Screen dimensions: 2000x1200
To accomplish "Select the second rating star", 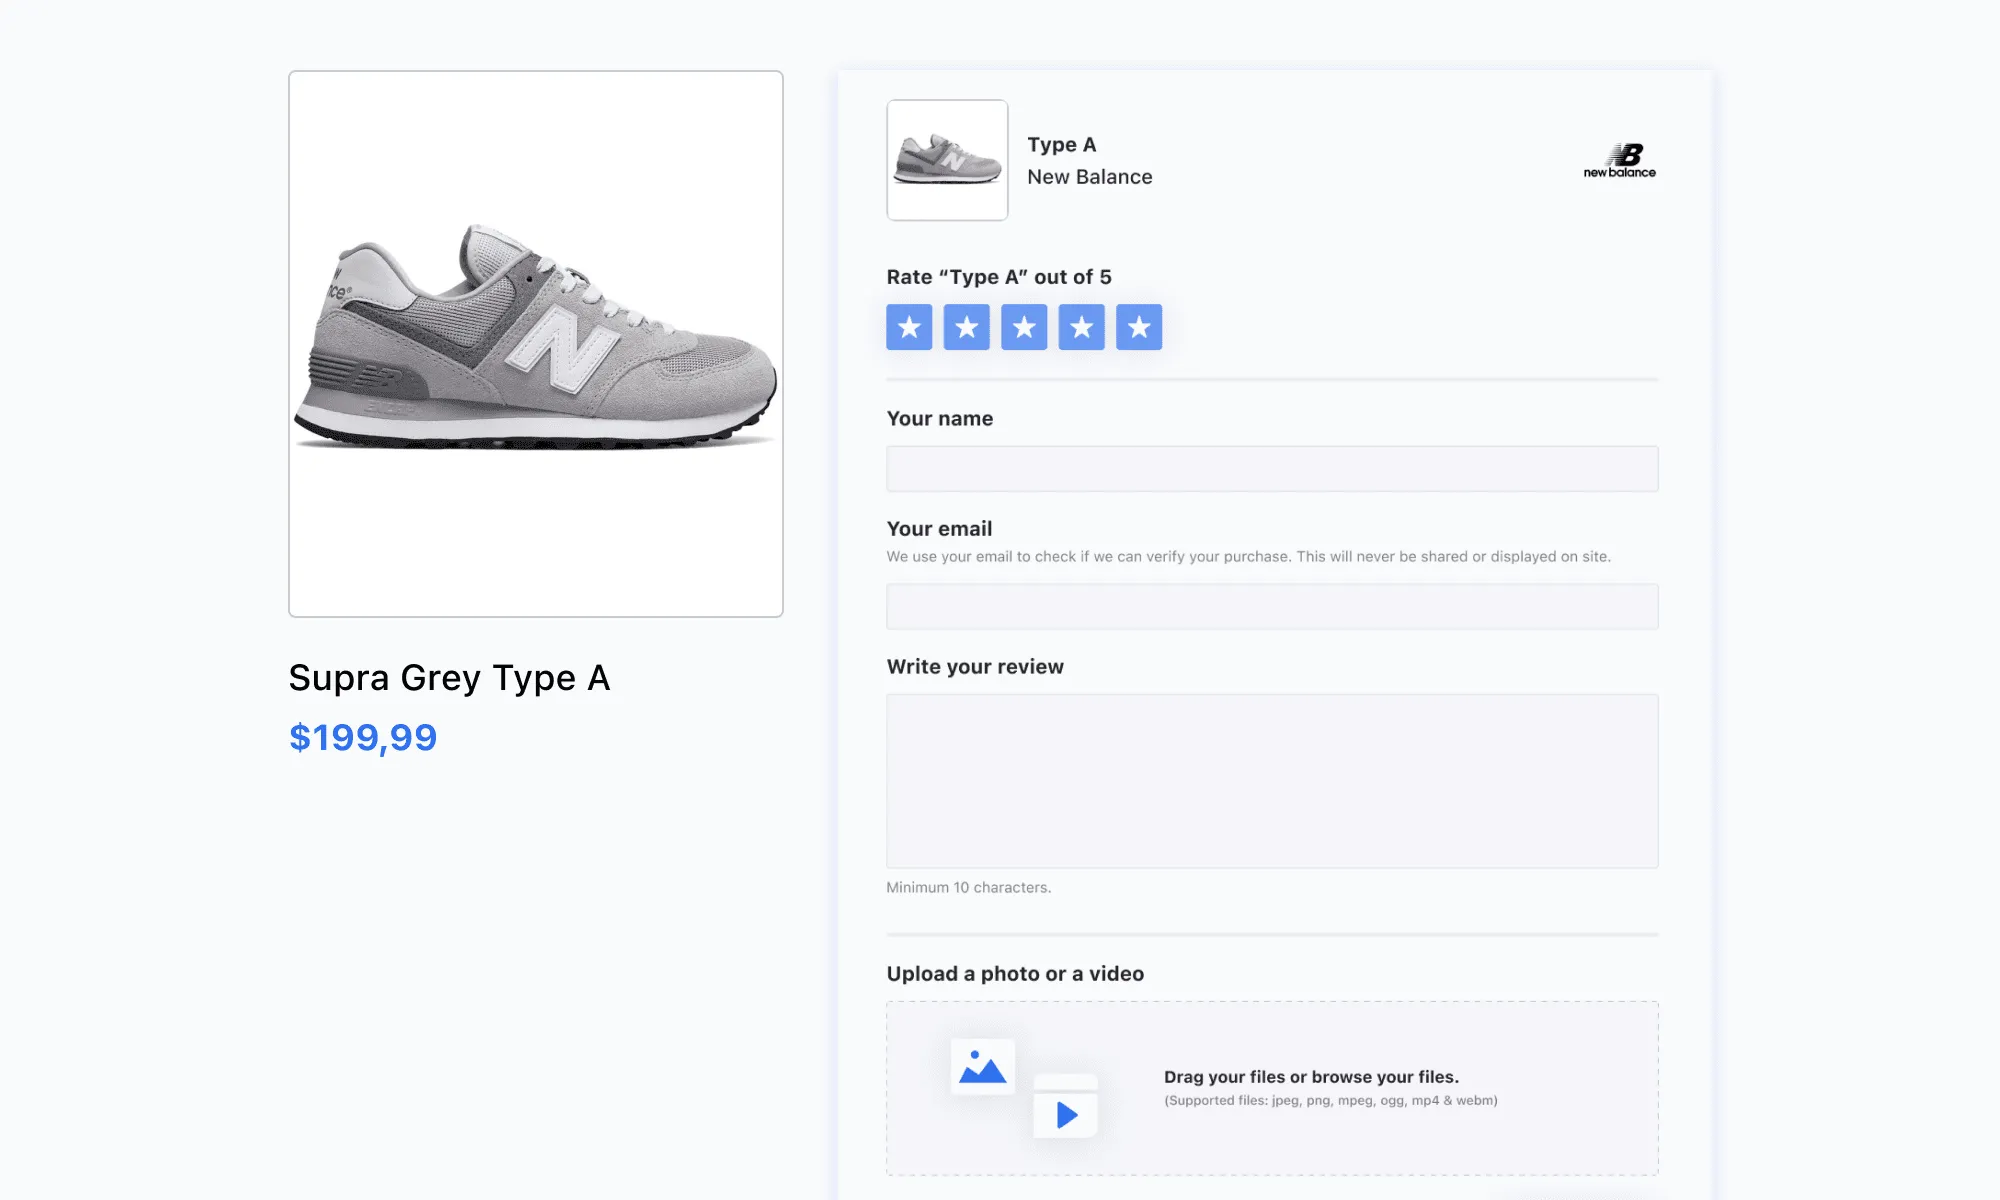I will (x=966, y=327).
